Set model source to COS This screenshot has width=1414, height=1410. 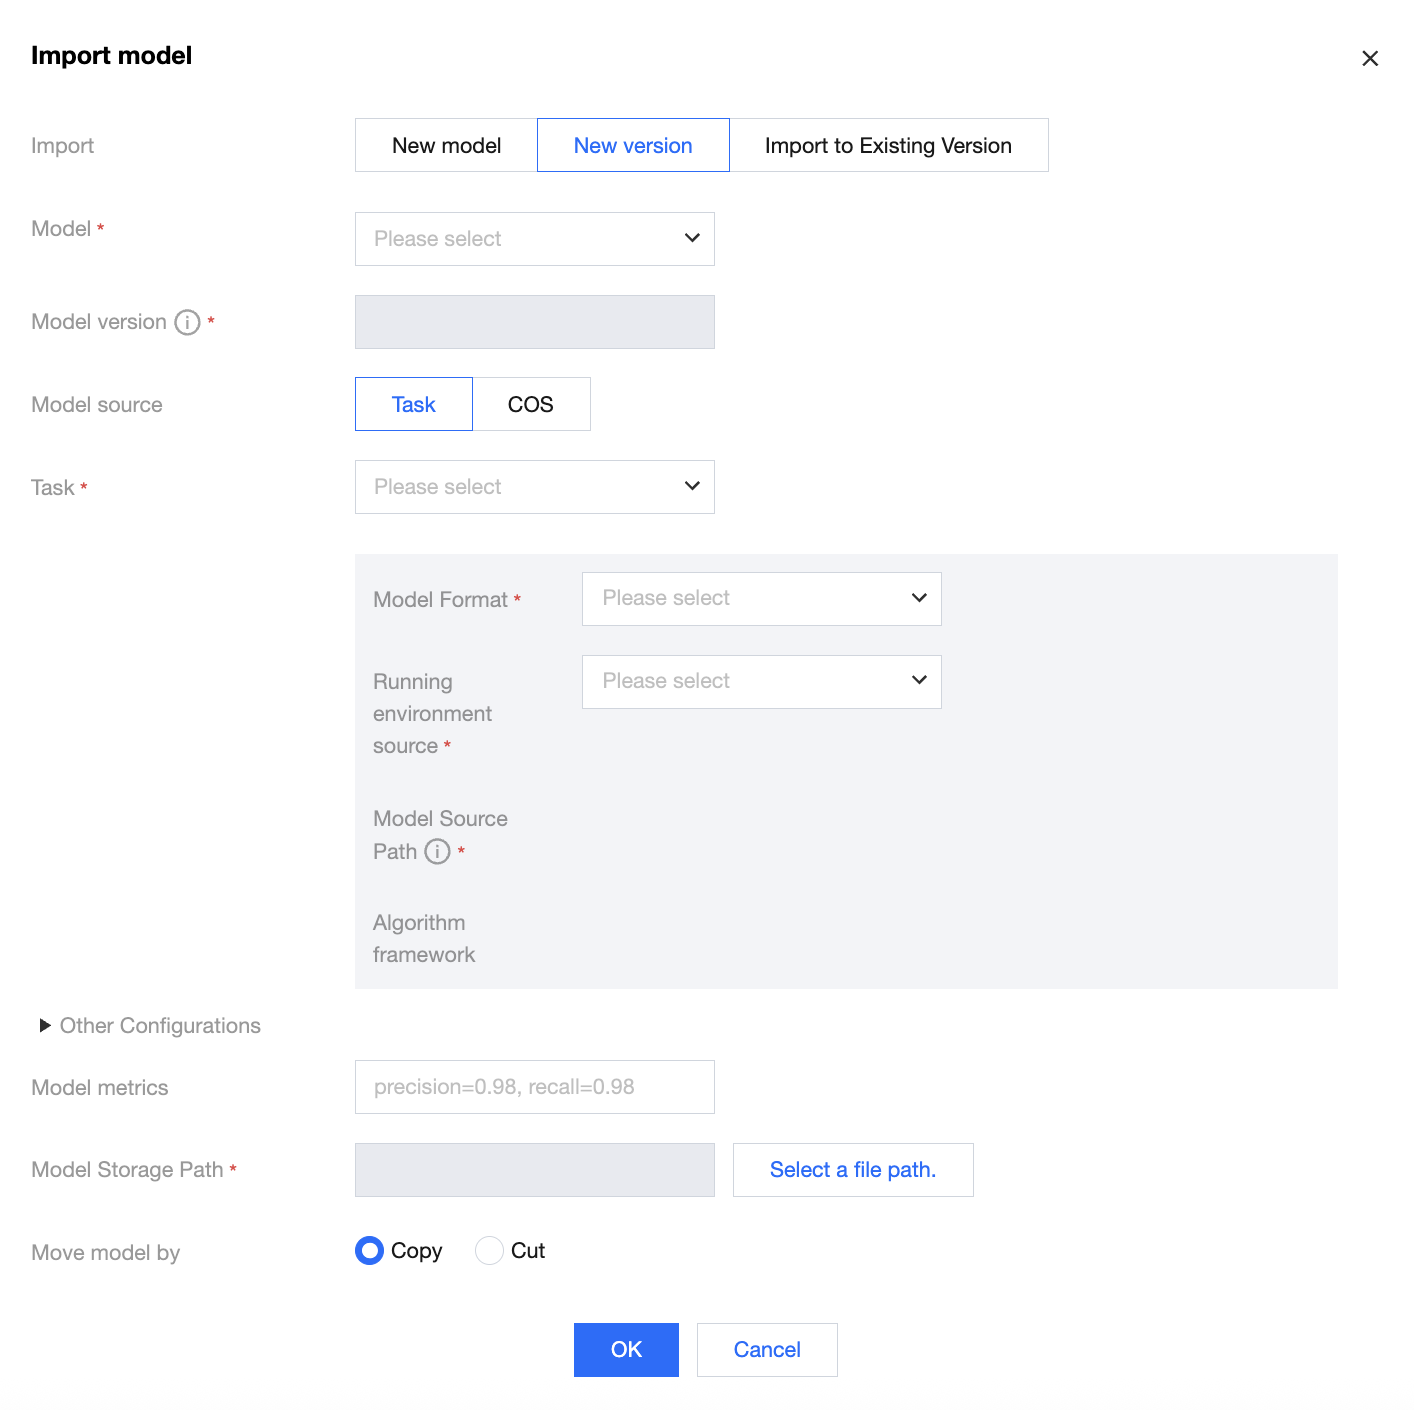coord(531,404)
